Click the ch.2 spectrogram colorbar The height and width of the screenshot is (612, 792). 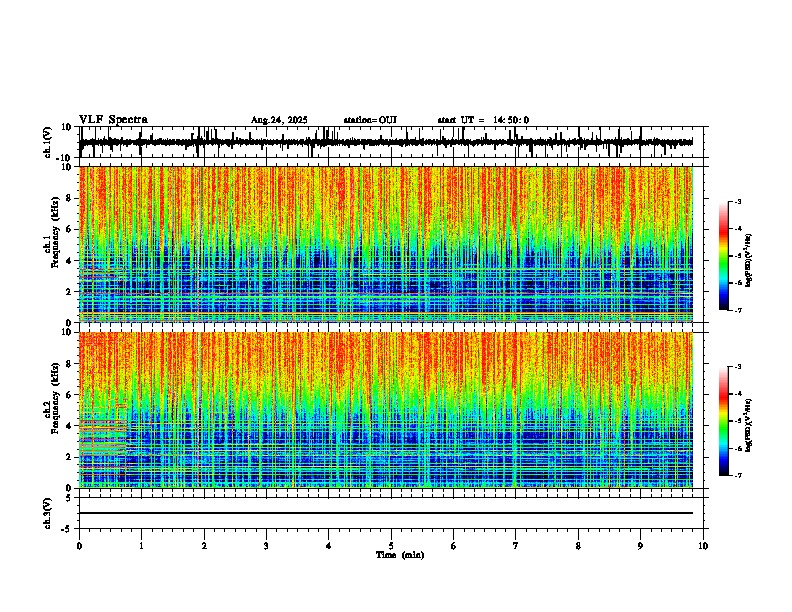point(724,421)
